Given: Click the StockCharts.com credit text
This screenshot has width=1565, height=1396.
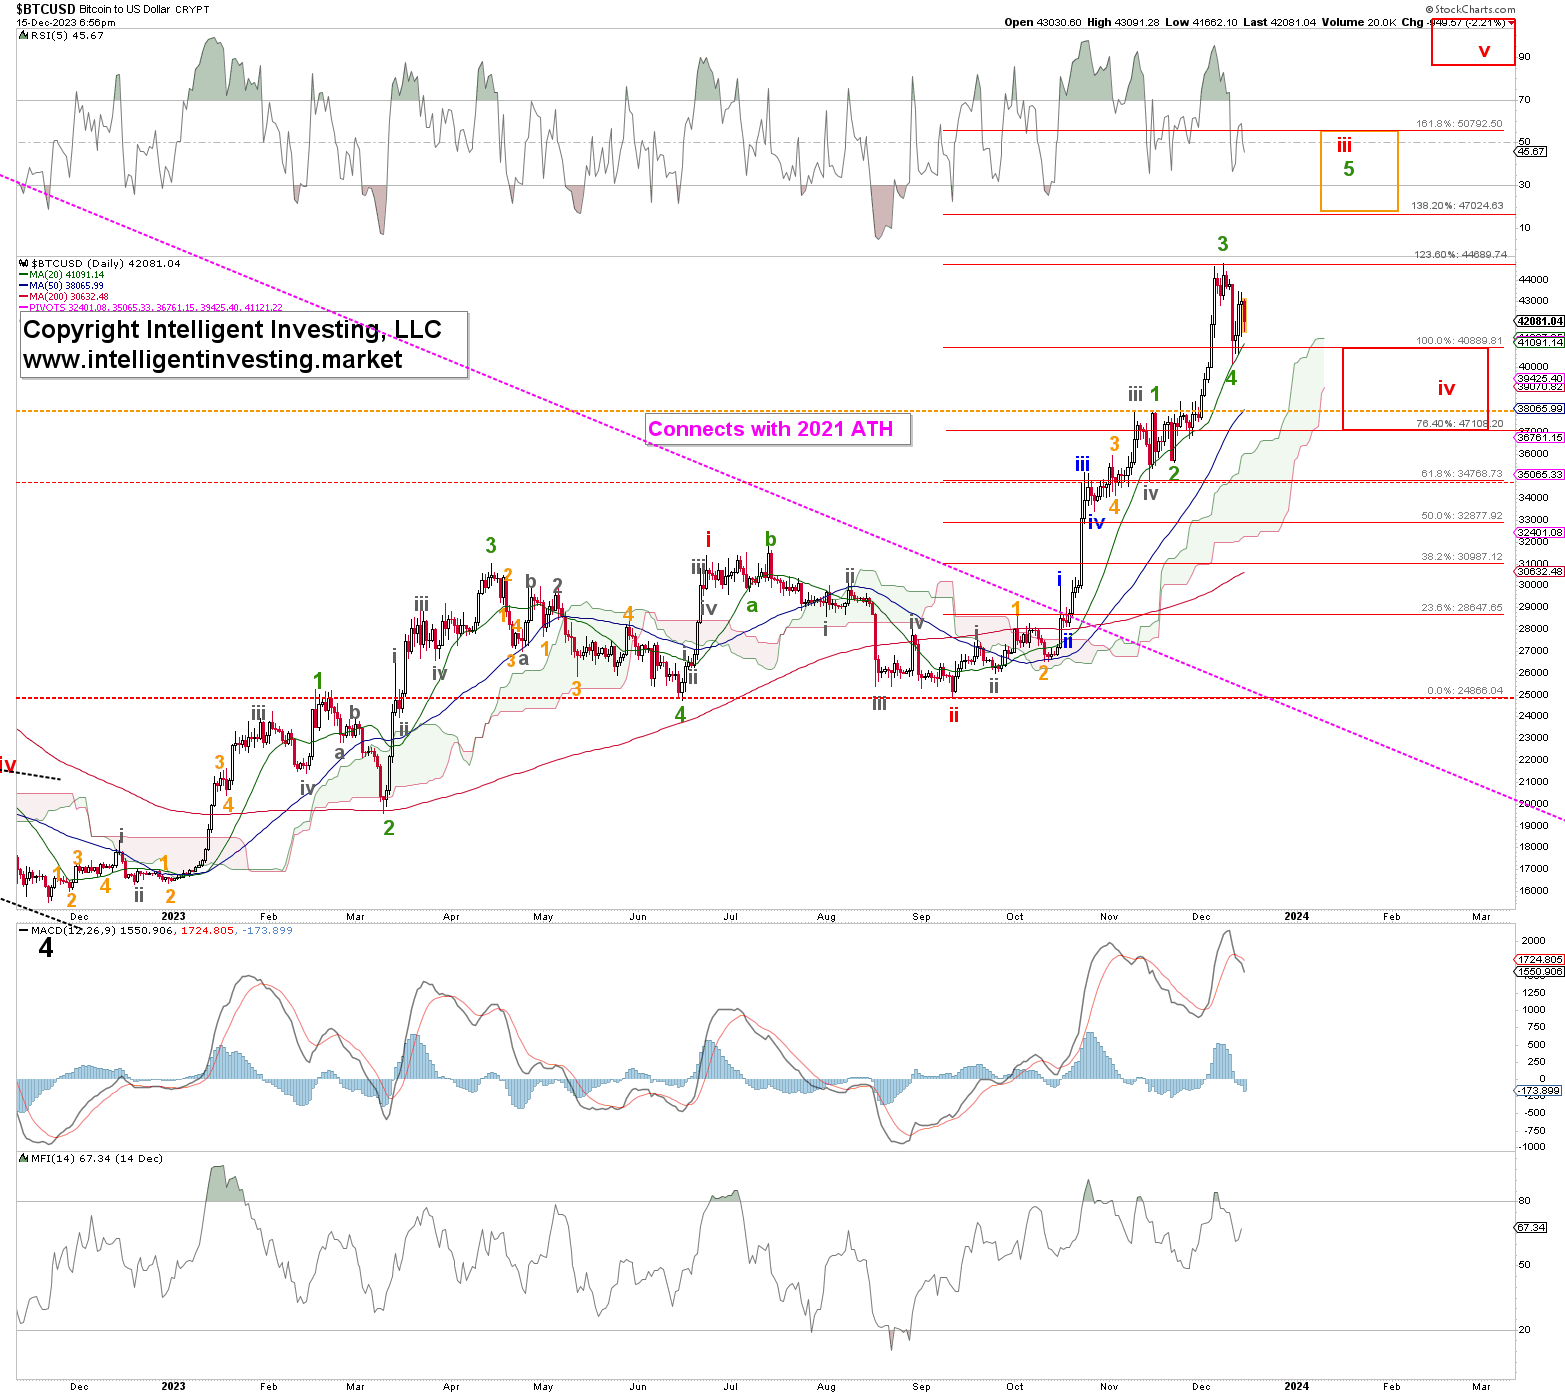Looking at the screenshot, I should (1470, 9).
